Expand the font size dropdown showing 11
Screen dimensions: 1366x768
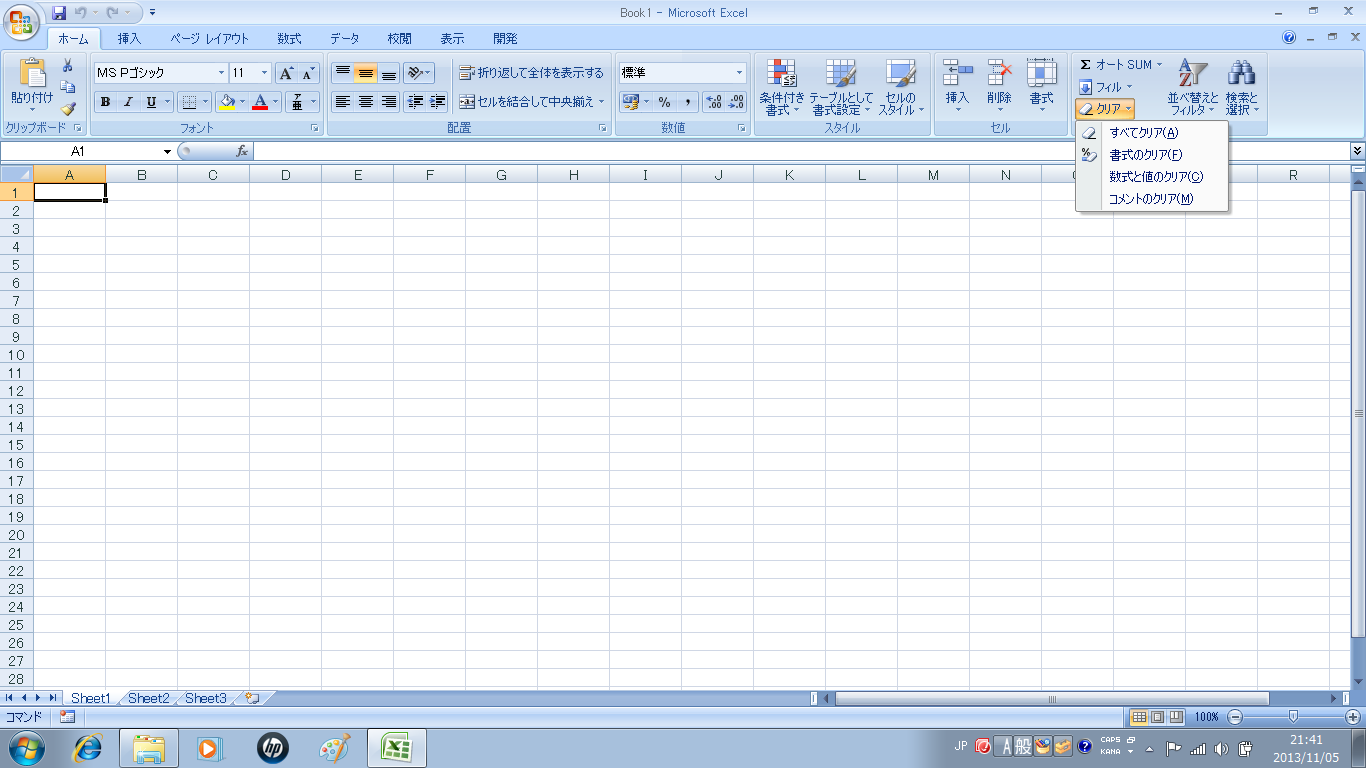(x=264, y=73)
